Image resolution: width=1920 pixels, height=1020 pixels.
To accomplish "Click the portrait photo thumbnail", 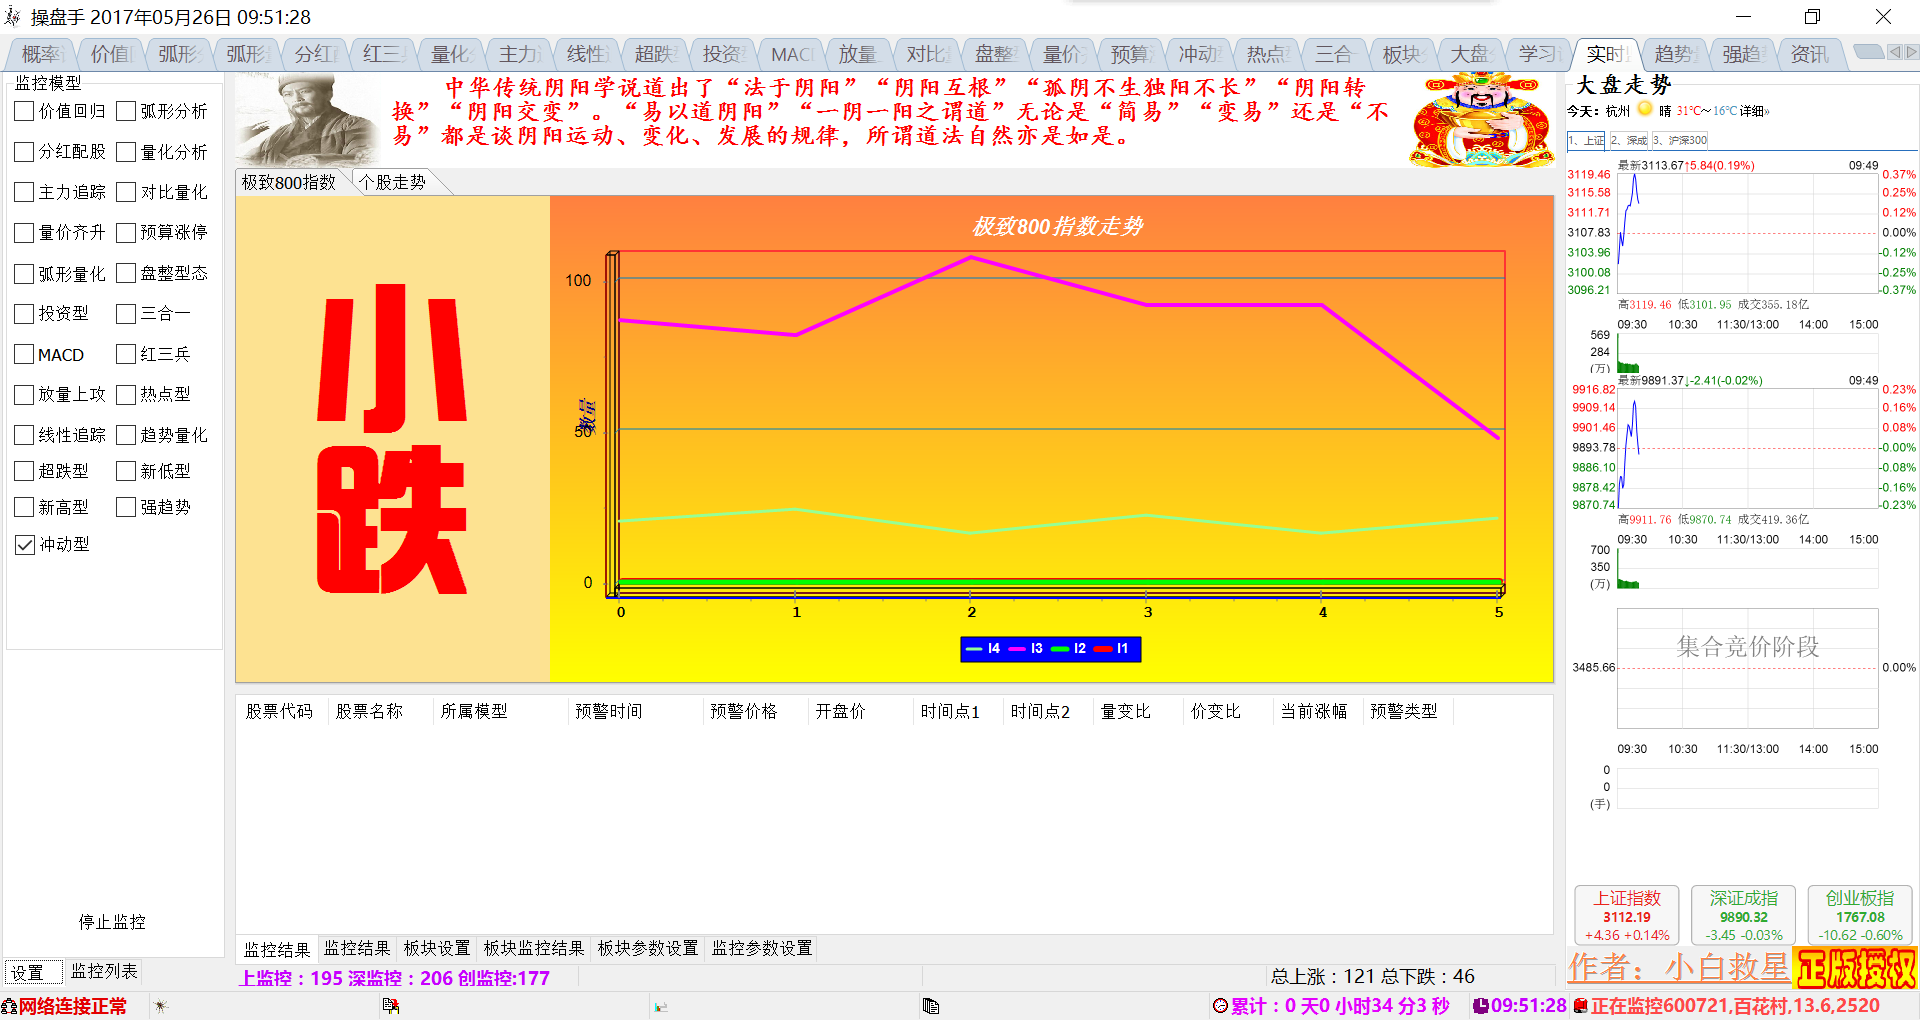I will coord(308,120).
